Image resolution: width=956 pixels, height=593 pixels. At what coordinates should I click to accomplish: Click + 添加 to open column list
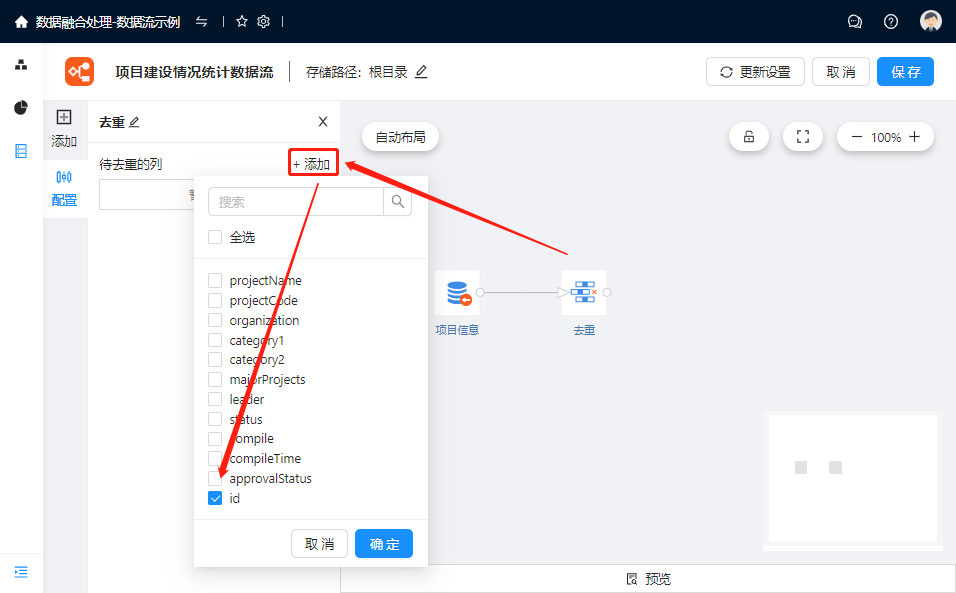[x=312, y=164]
